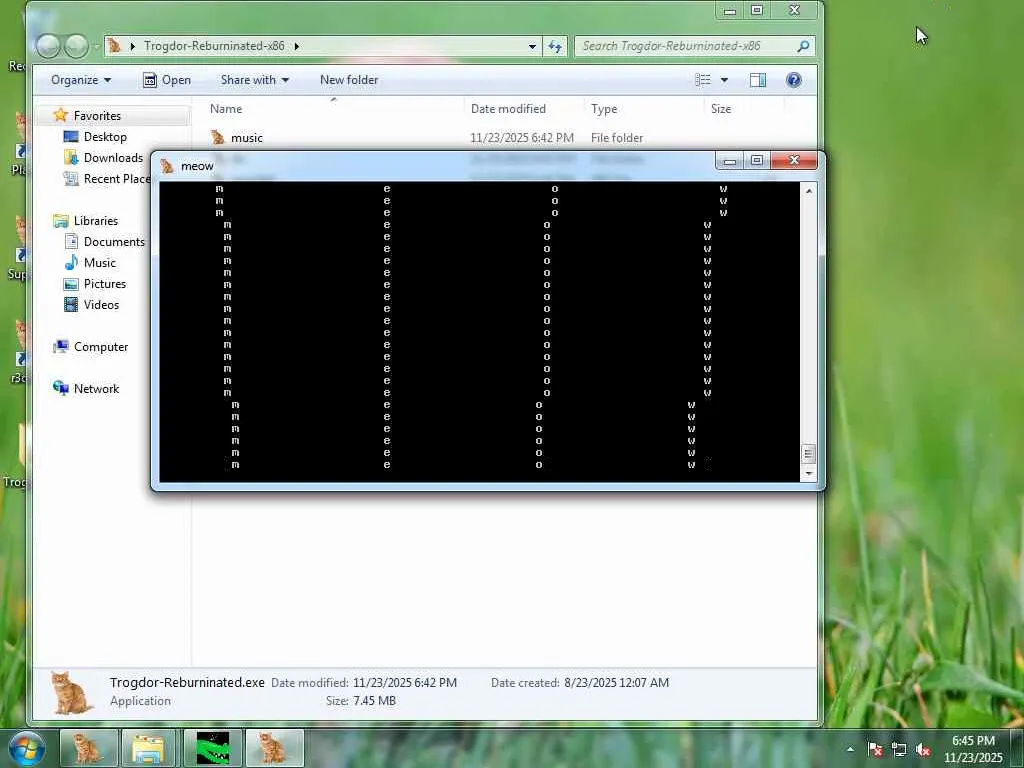Click meow window scrollbar up arrow
The height and width of the screenshot is (768, 1024).
(808, 191)
